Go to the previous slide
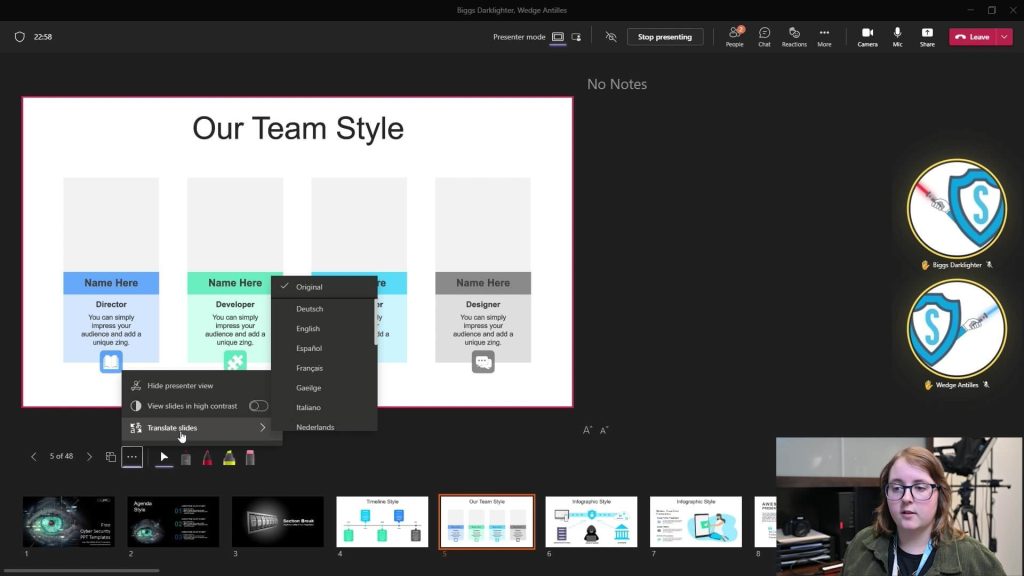1024x576 pixels. pyautogui.click(x=33, y=456)
